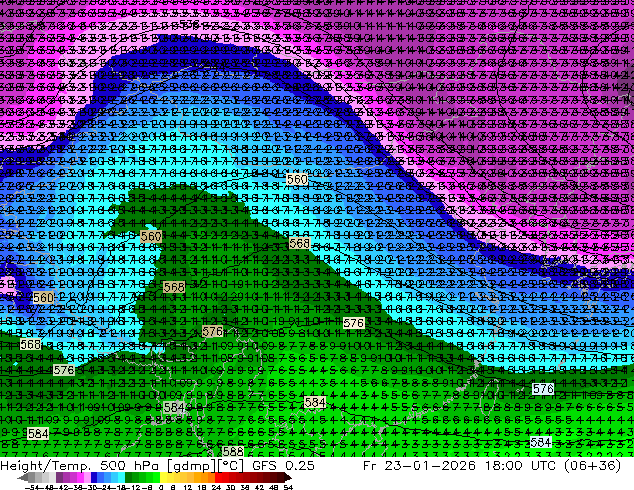Click the '[°C]' unit text

[231, 466]
